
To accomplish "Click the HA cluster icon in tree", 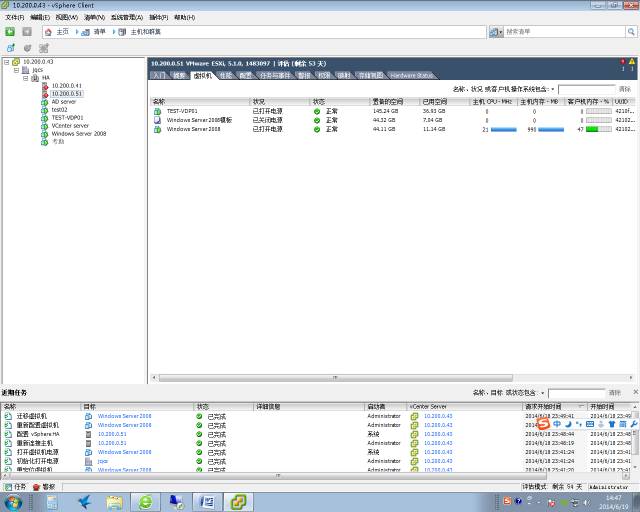I will tap(36, 78).
